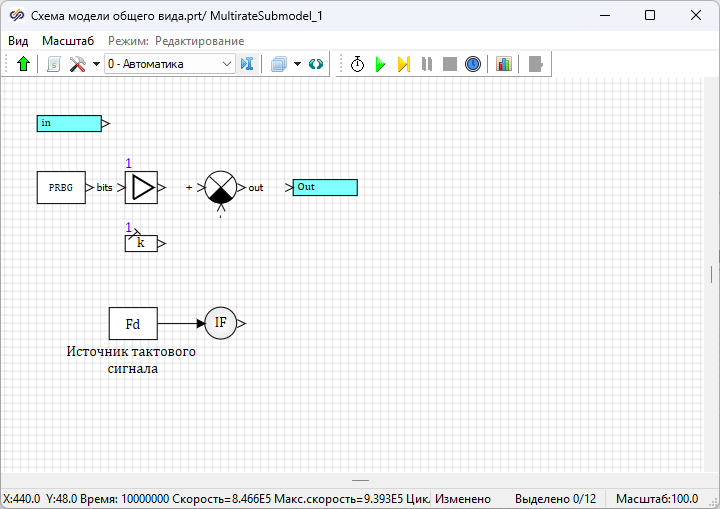The image size is (720, 509).
Task: Click the stopwatch toolbar icon
Action: pyautogui.click(x=357, y=64)
